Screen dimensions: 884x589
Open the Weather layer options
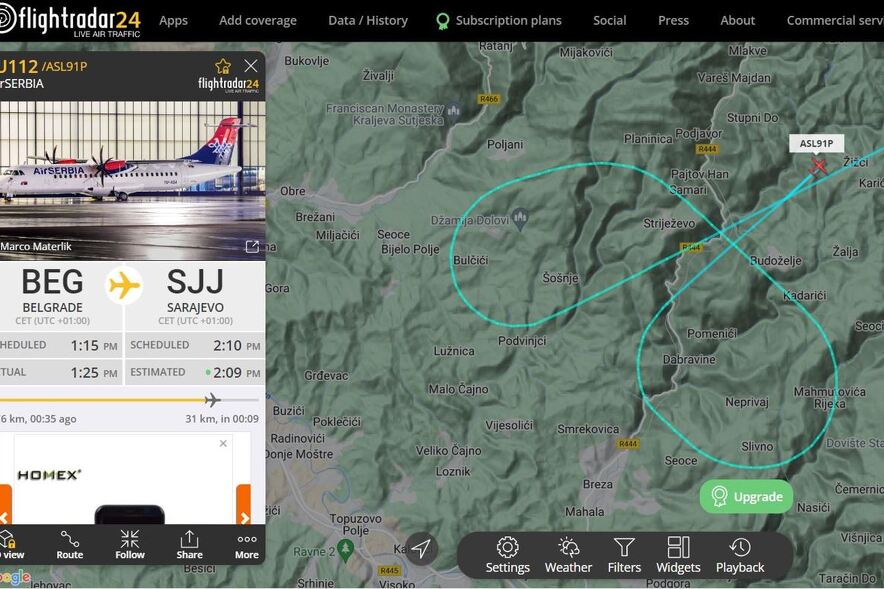568,555
